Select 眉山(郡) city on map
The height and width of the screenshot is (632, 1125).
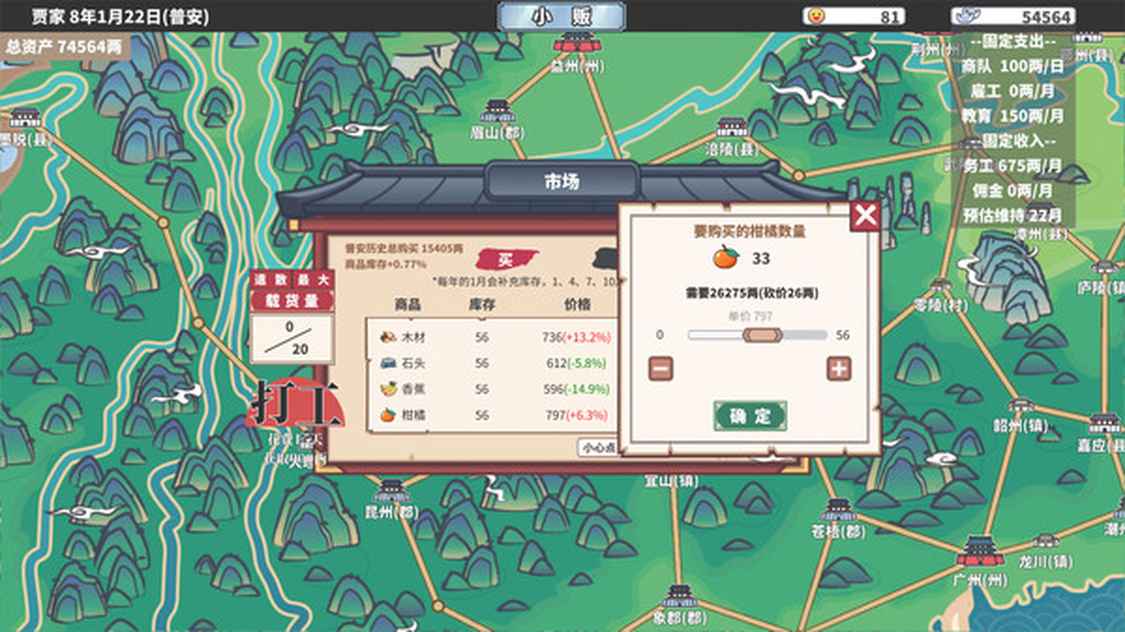498,121
